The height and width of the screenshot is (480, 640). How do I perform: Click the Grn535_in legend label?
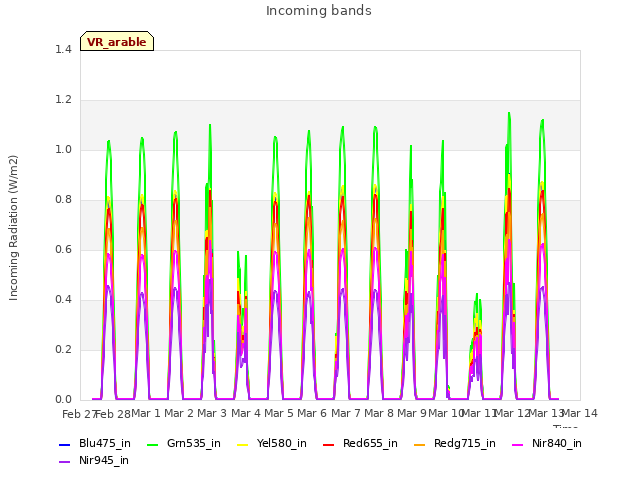(194, 443)
